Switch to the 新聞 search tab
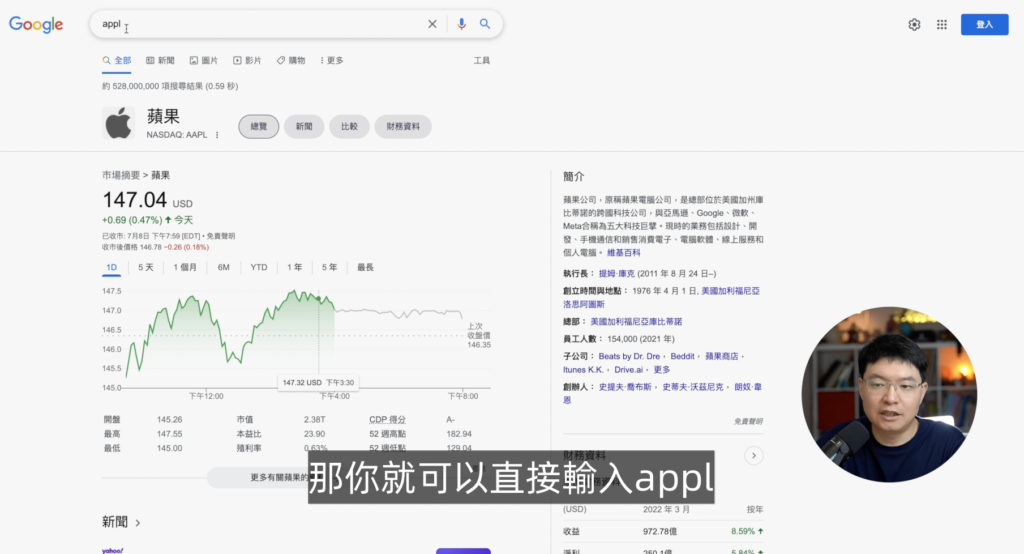This screenshot has width=1024, height=554. 160,60
